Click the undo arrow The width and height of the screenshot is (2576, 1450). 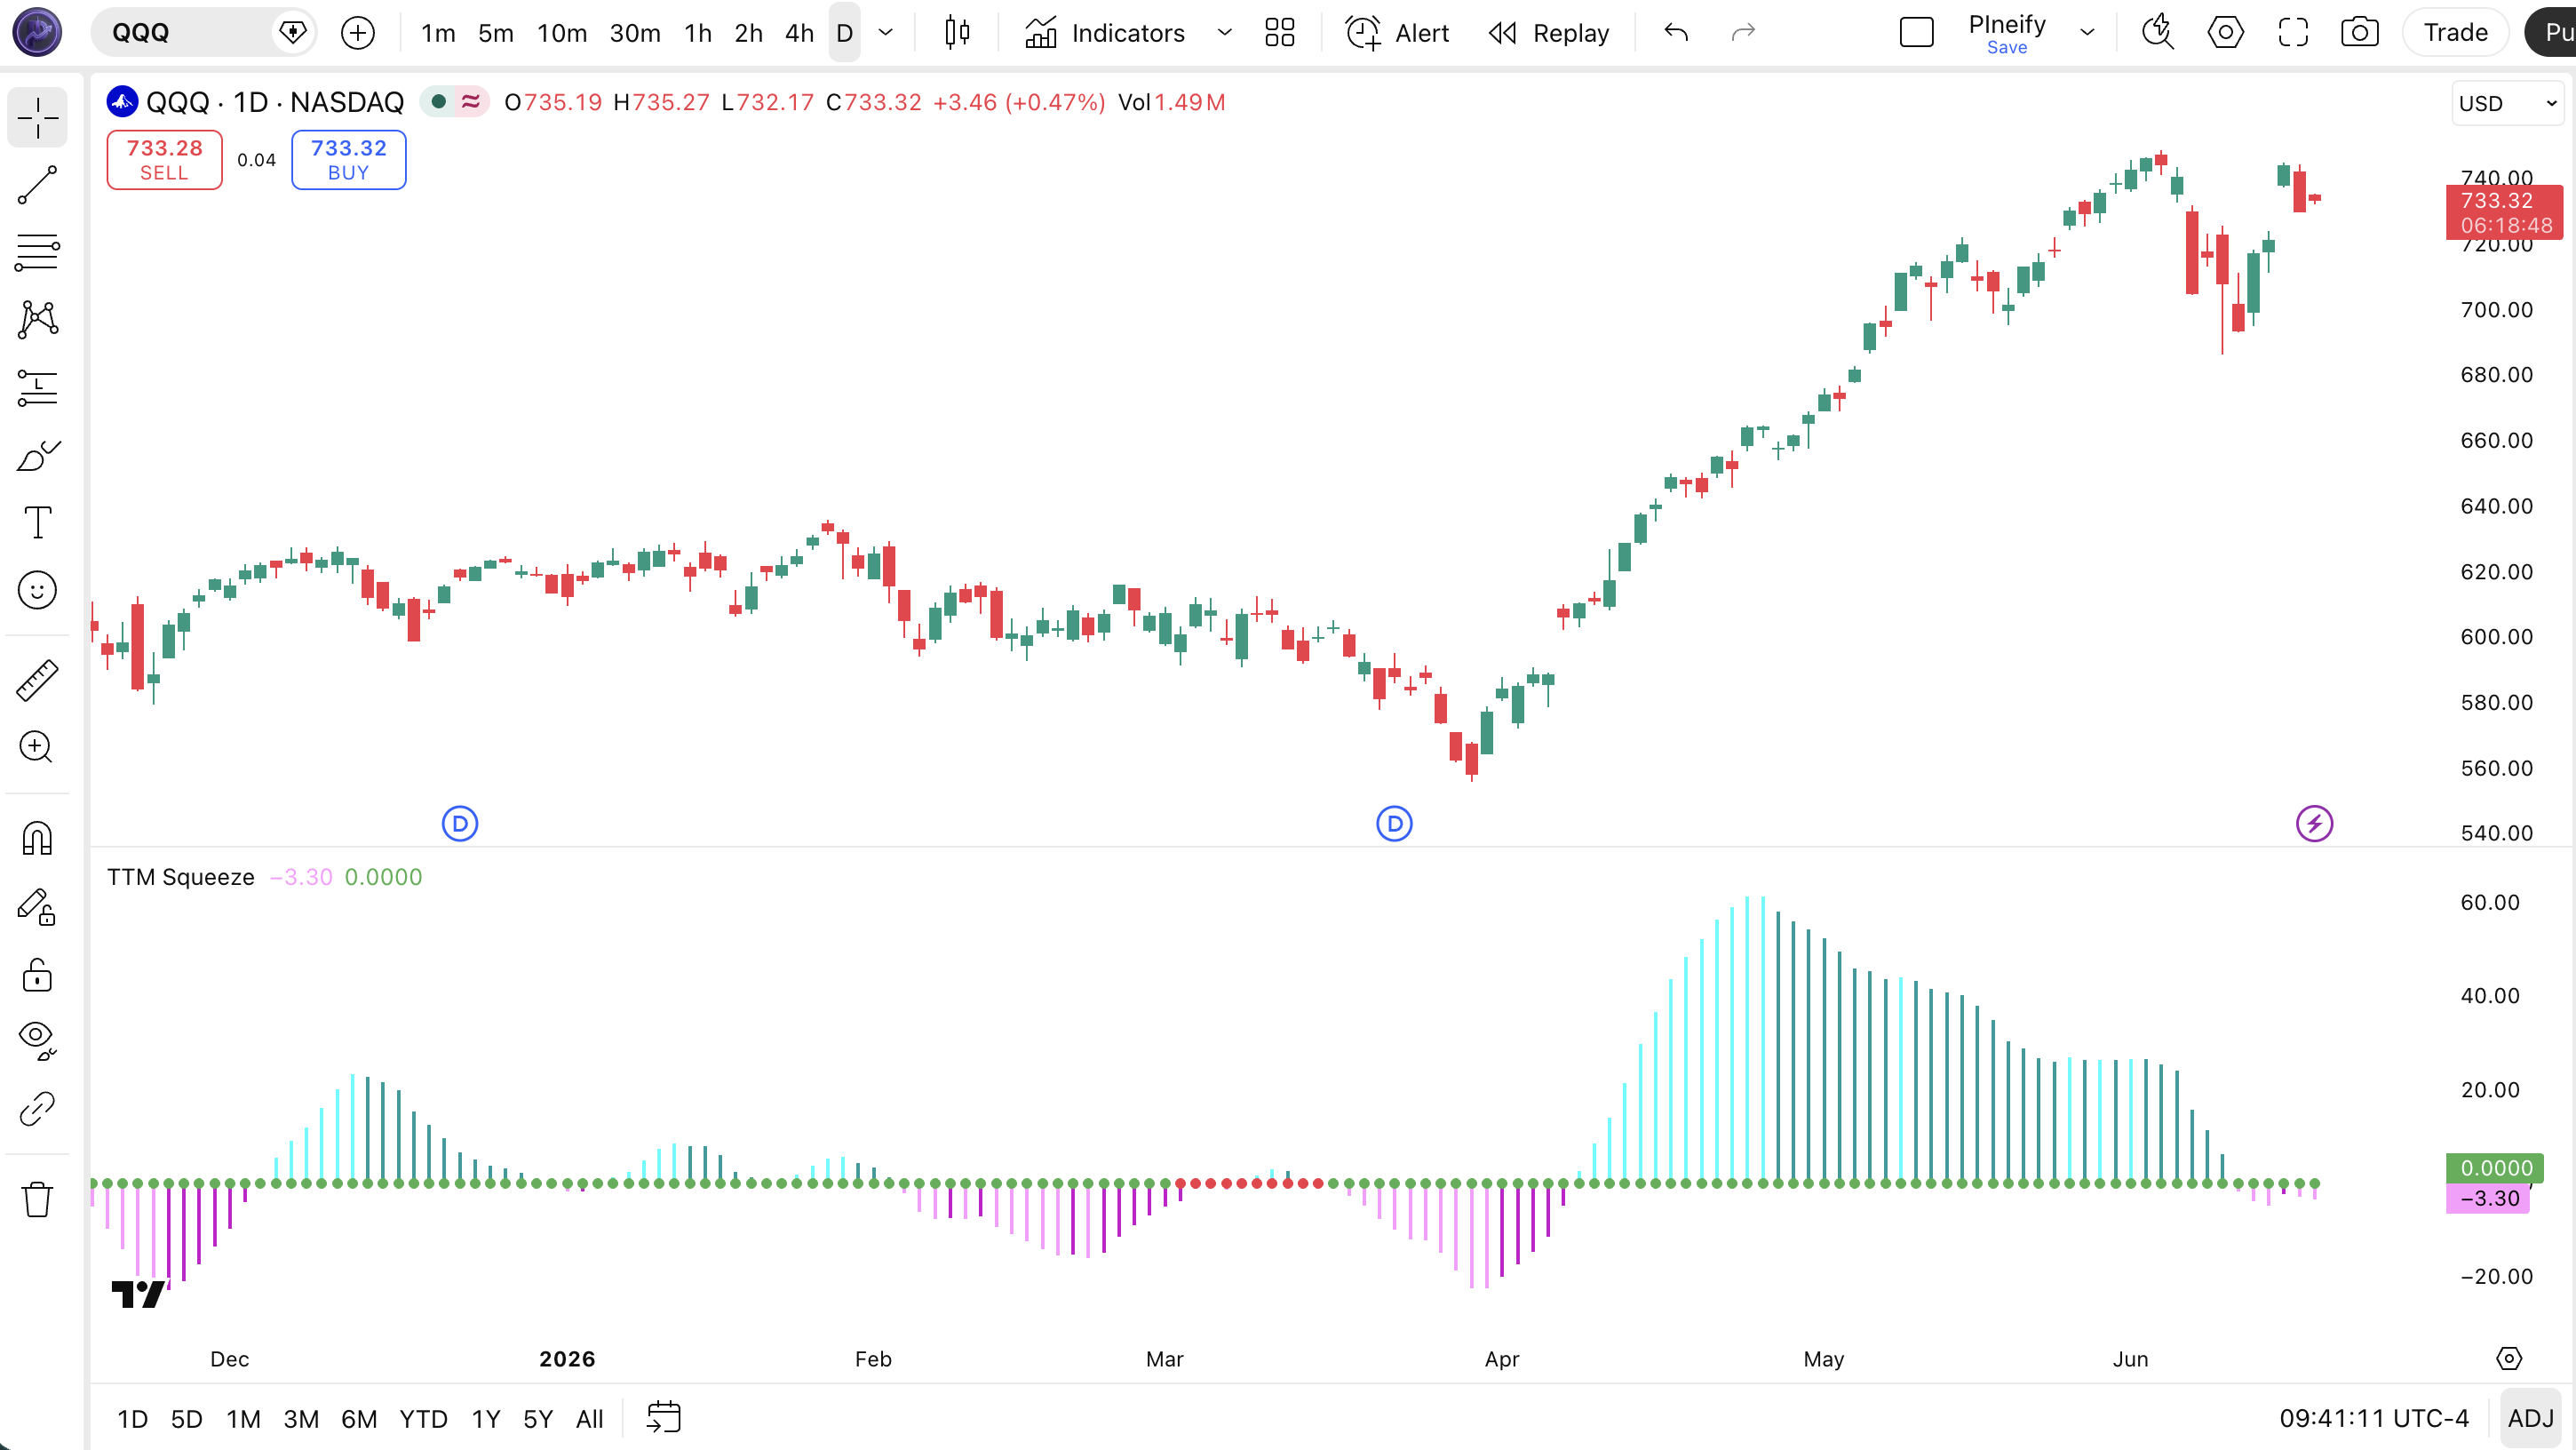pos(1676,33)
